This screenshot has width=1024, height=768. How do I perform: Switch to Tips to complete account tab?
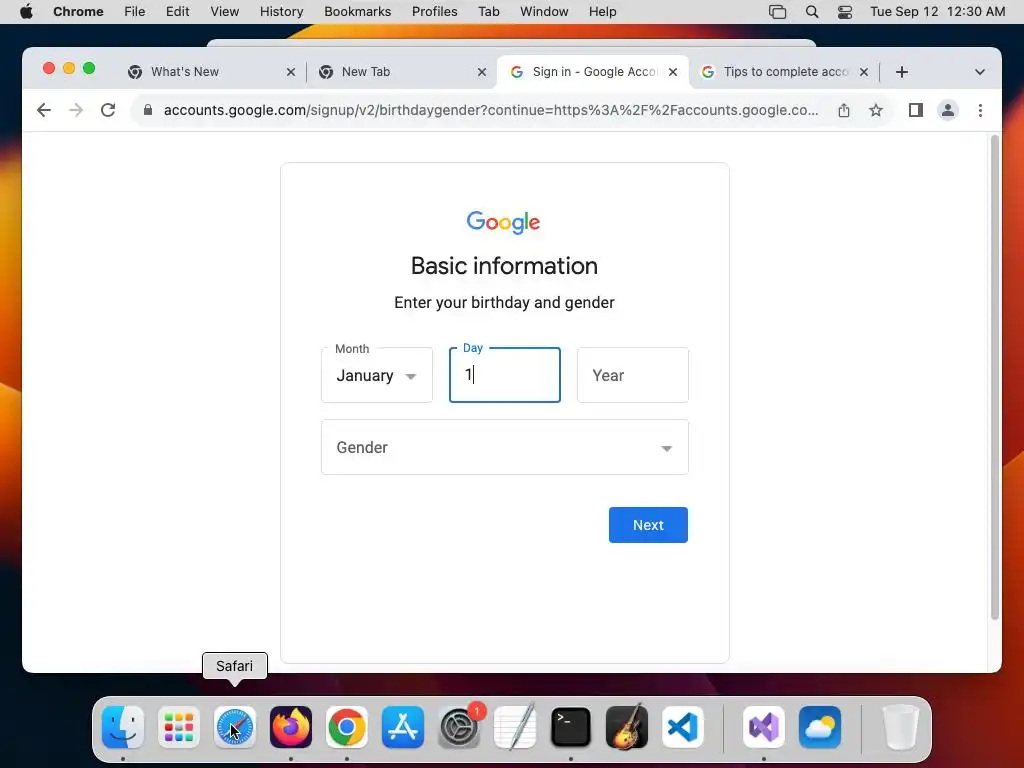point(784,72)
